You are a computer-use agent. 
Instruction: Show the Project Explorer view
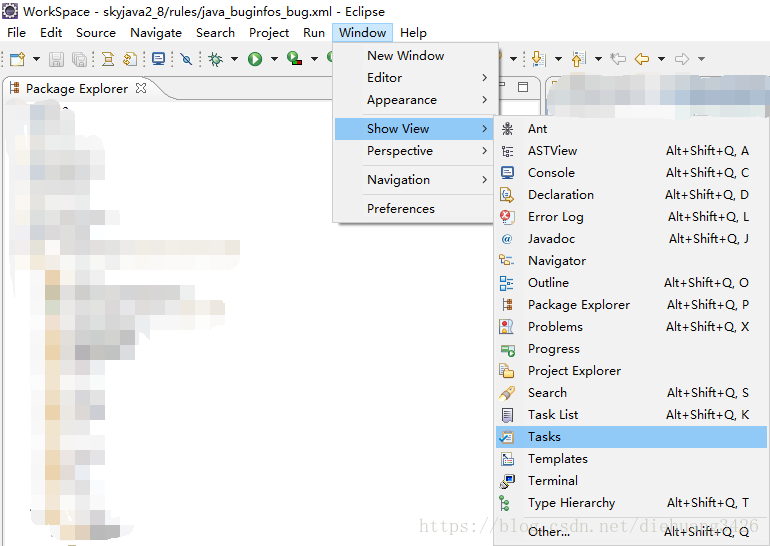tap(631, 371)
